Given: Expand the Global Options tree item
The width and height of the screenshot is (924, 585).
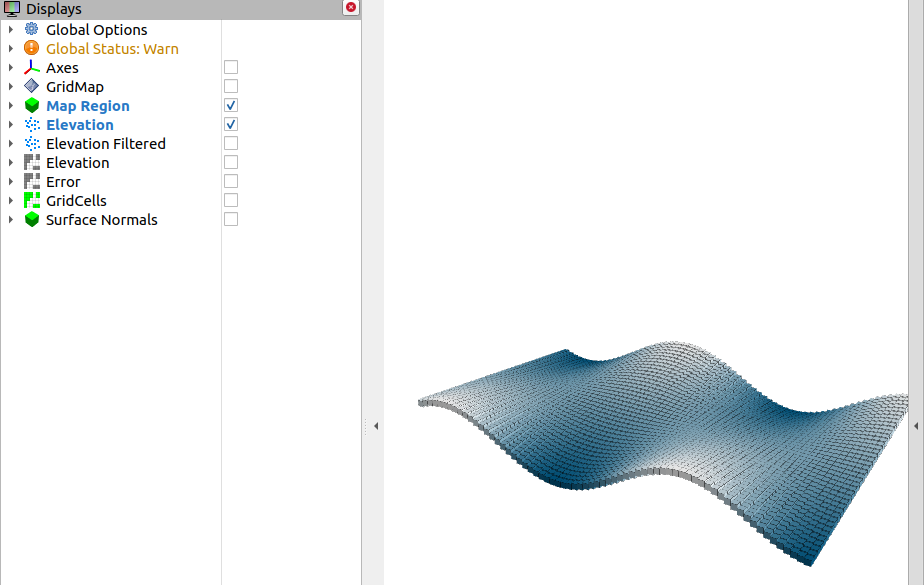Looking at the screenshot, I should pos(10,29).
